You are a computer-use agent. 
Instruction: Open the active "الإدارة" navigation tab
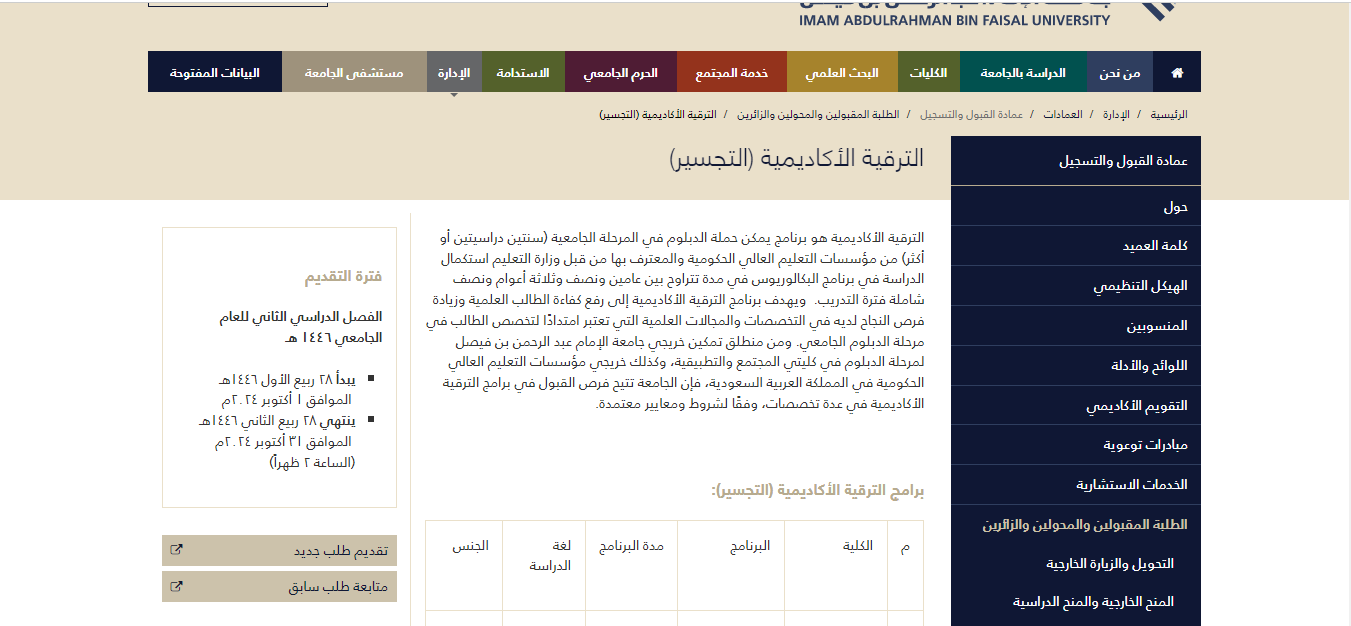(454, 72)
